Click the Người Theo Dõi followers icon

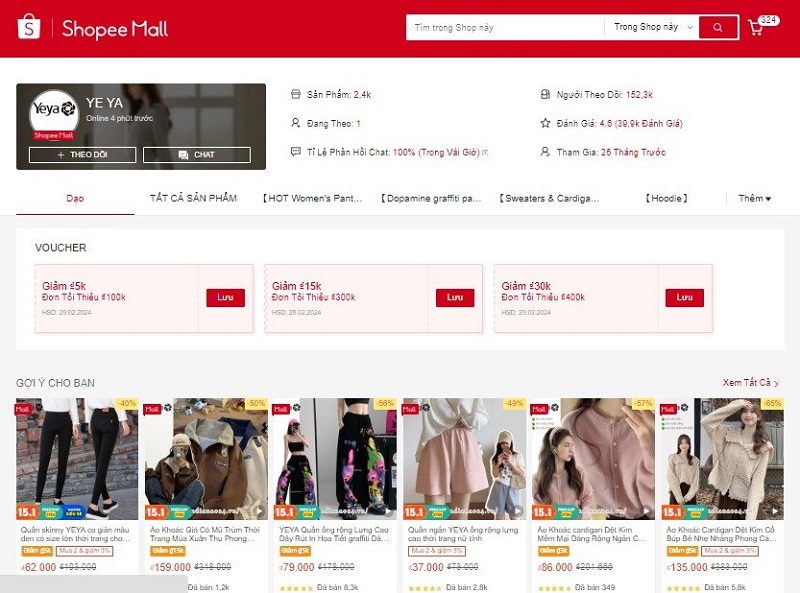coord(545,94)
